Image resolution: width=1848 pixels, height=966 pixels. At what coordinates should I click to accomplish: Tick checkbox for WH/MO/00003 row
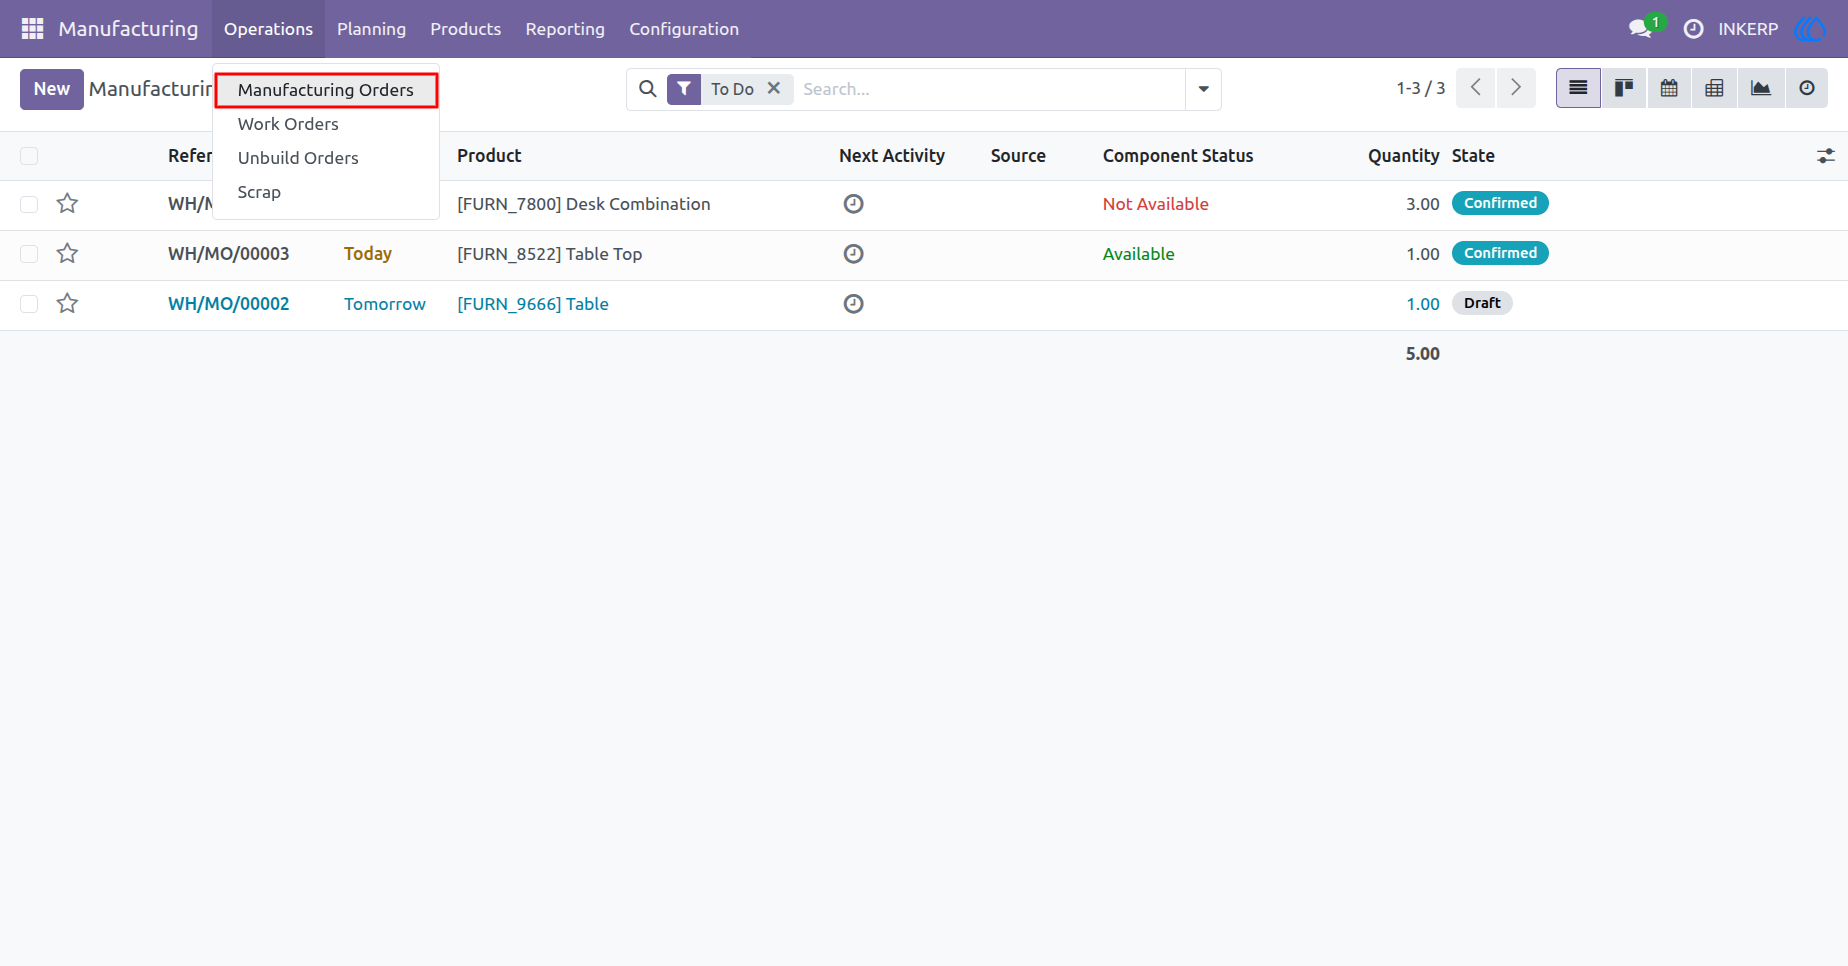point(29,254)
